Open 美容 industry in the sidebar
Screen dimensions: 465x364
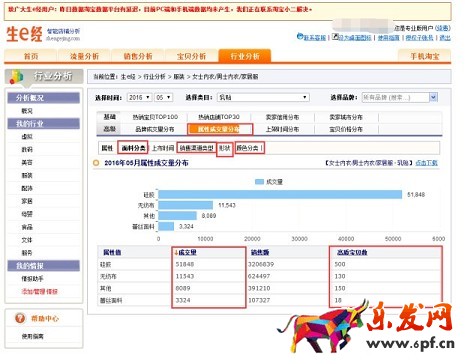point(27,162)
